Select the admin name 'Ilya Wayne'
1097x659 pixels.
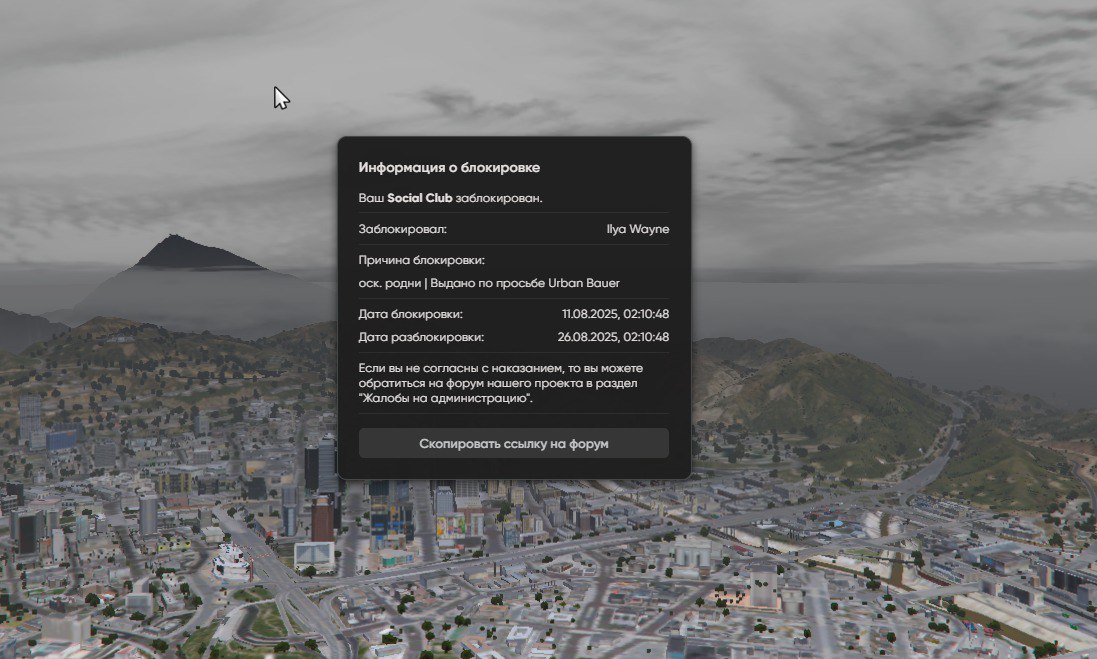637,229
